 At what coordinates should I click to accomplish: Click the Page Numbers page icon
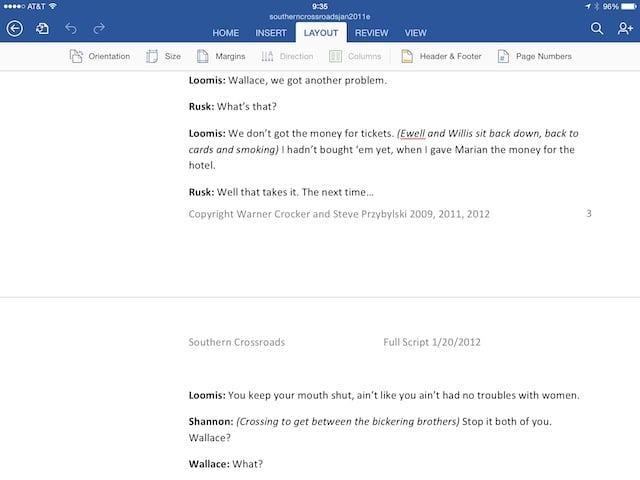coord(503,56)
